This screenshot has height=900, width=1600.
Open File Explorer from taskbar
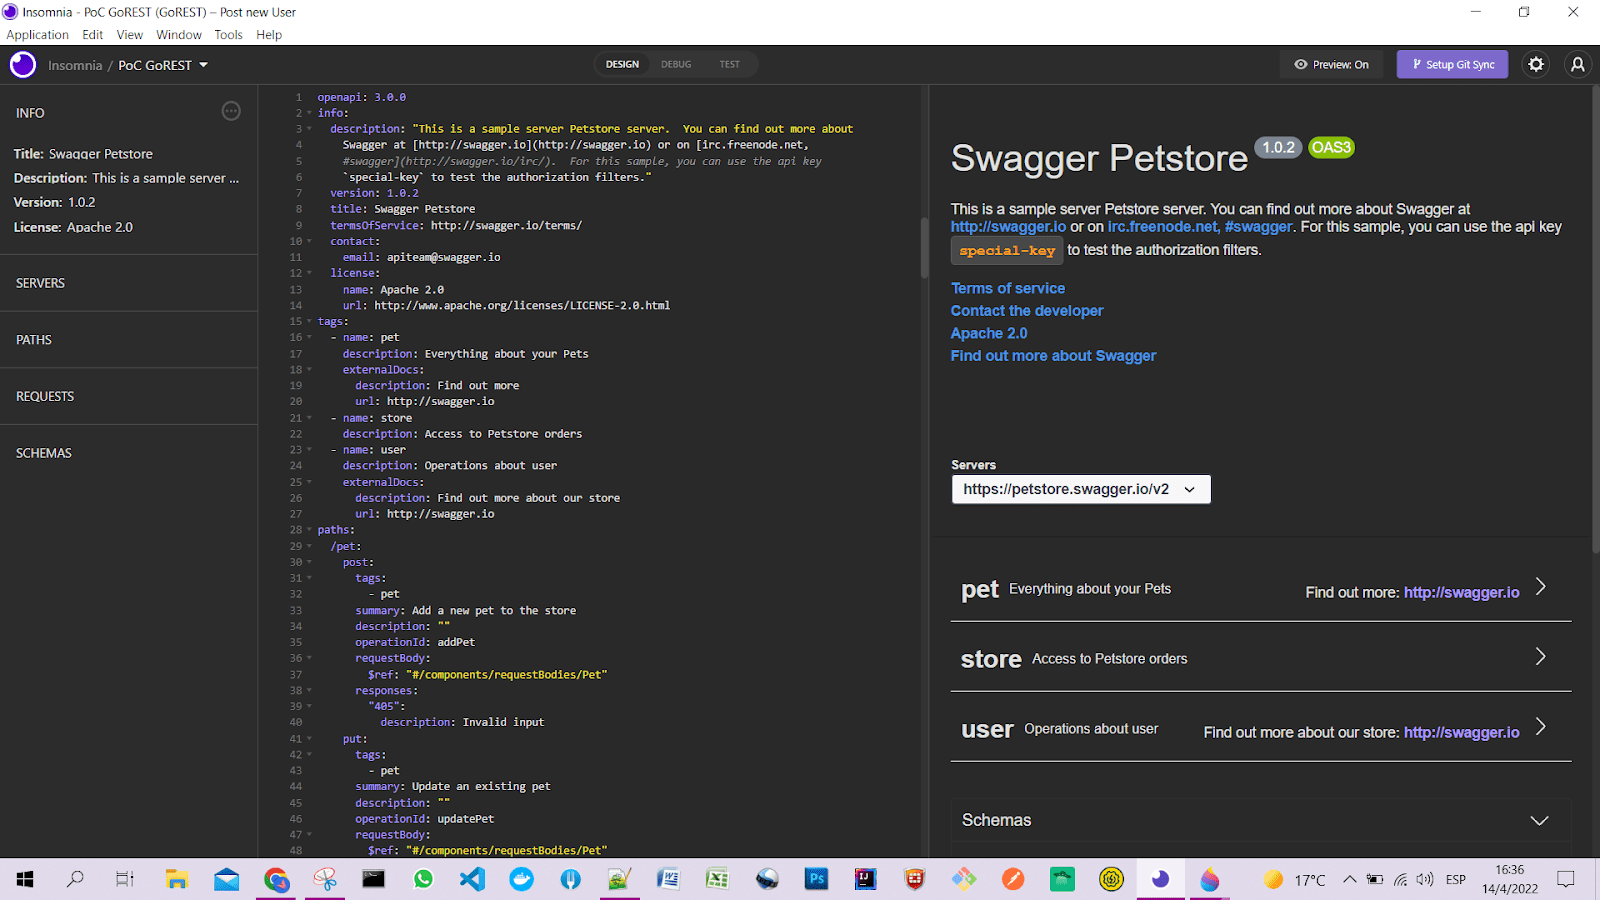[x=177, y=879]
